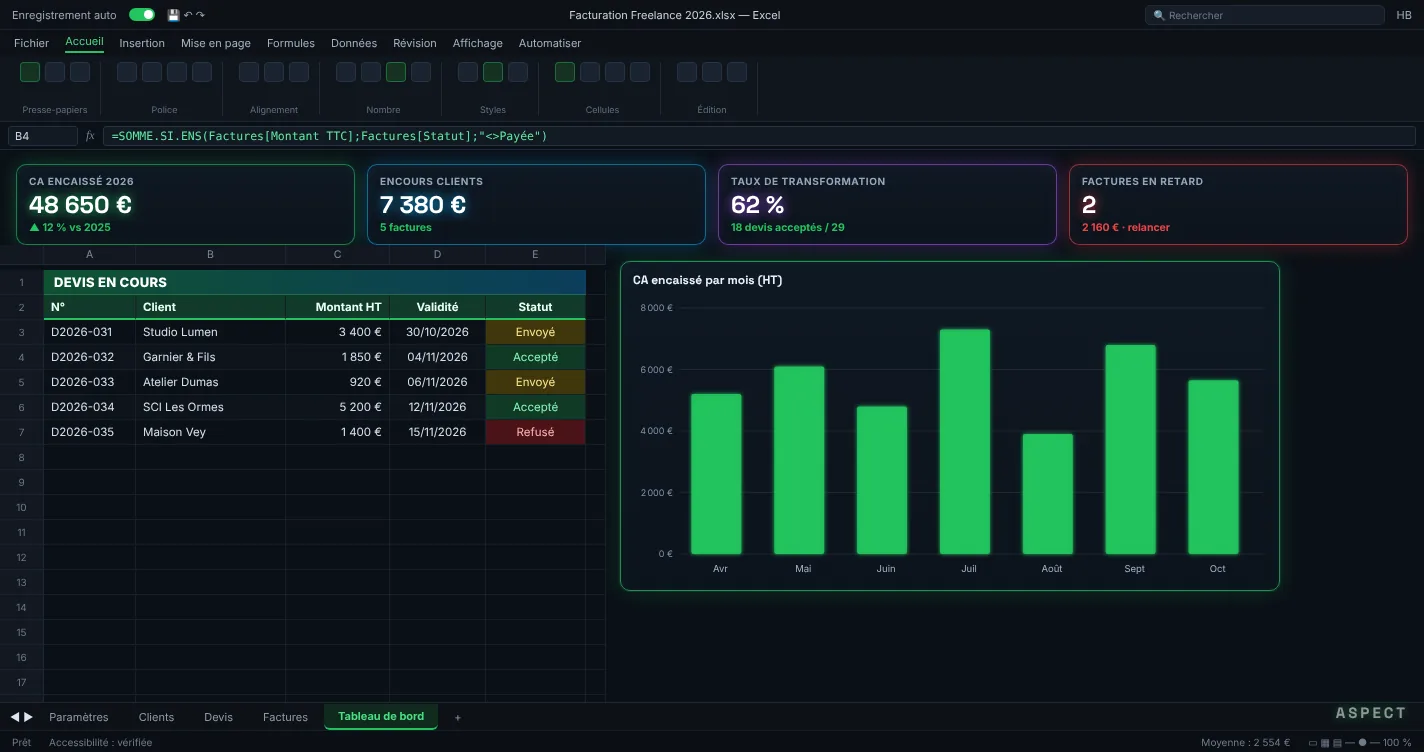The width and height of the screenshot is (1424, 752).
Task: Go to the Formules ribbon tab
Action: pyautogui.click(x=291, y=43)
